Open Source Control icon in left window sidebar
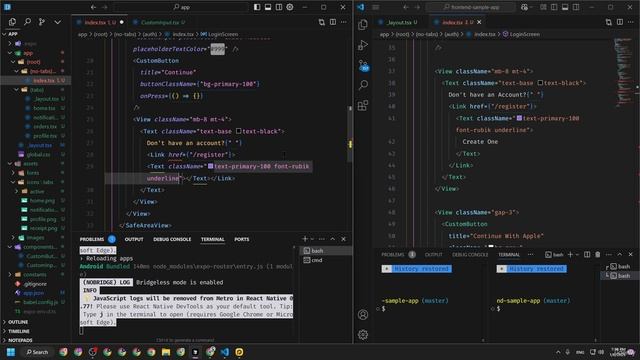 [42, 22]
